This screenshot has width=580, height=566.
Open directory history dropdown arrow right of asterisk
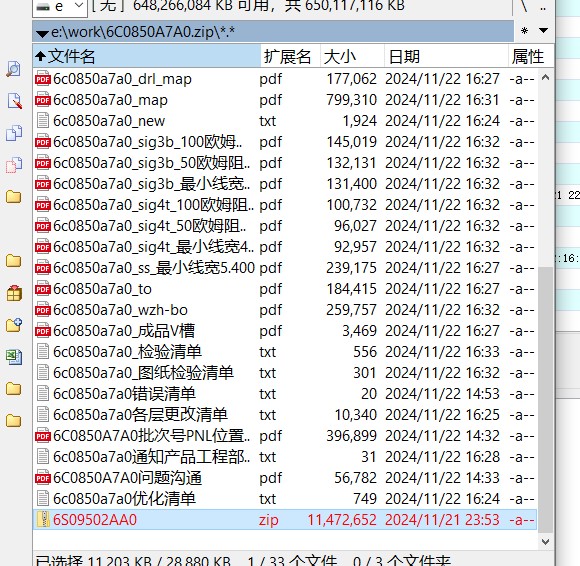click(543, 30)
